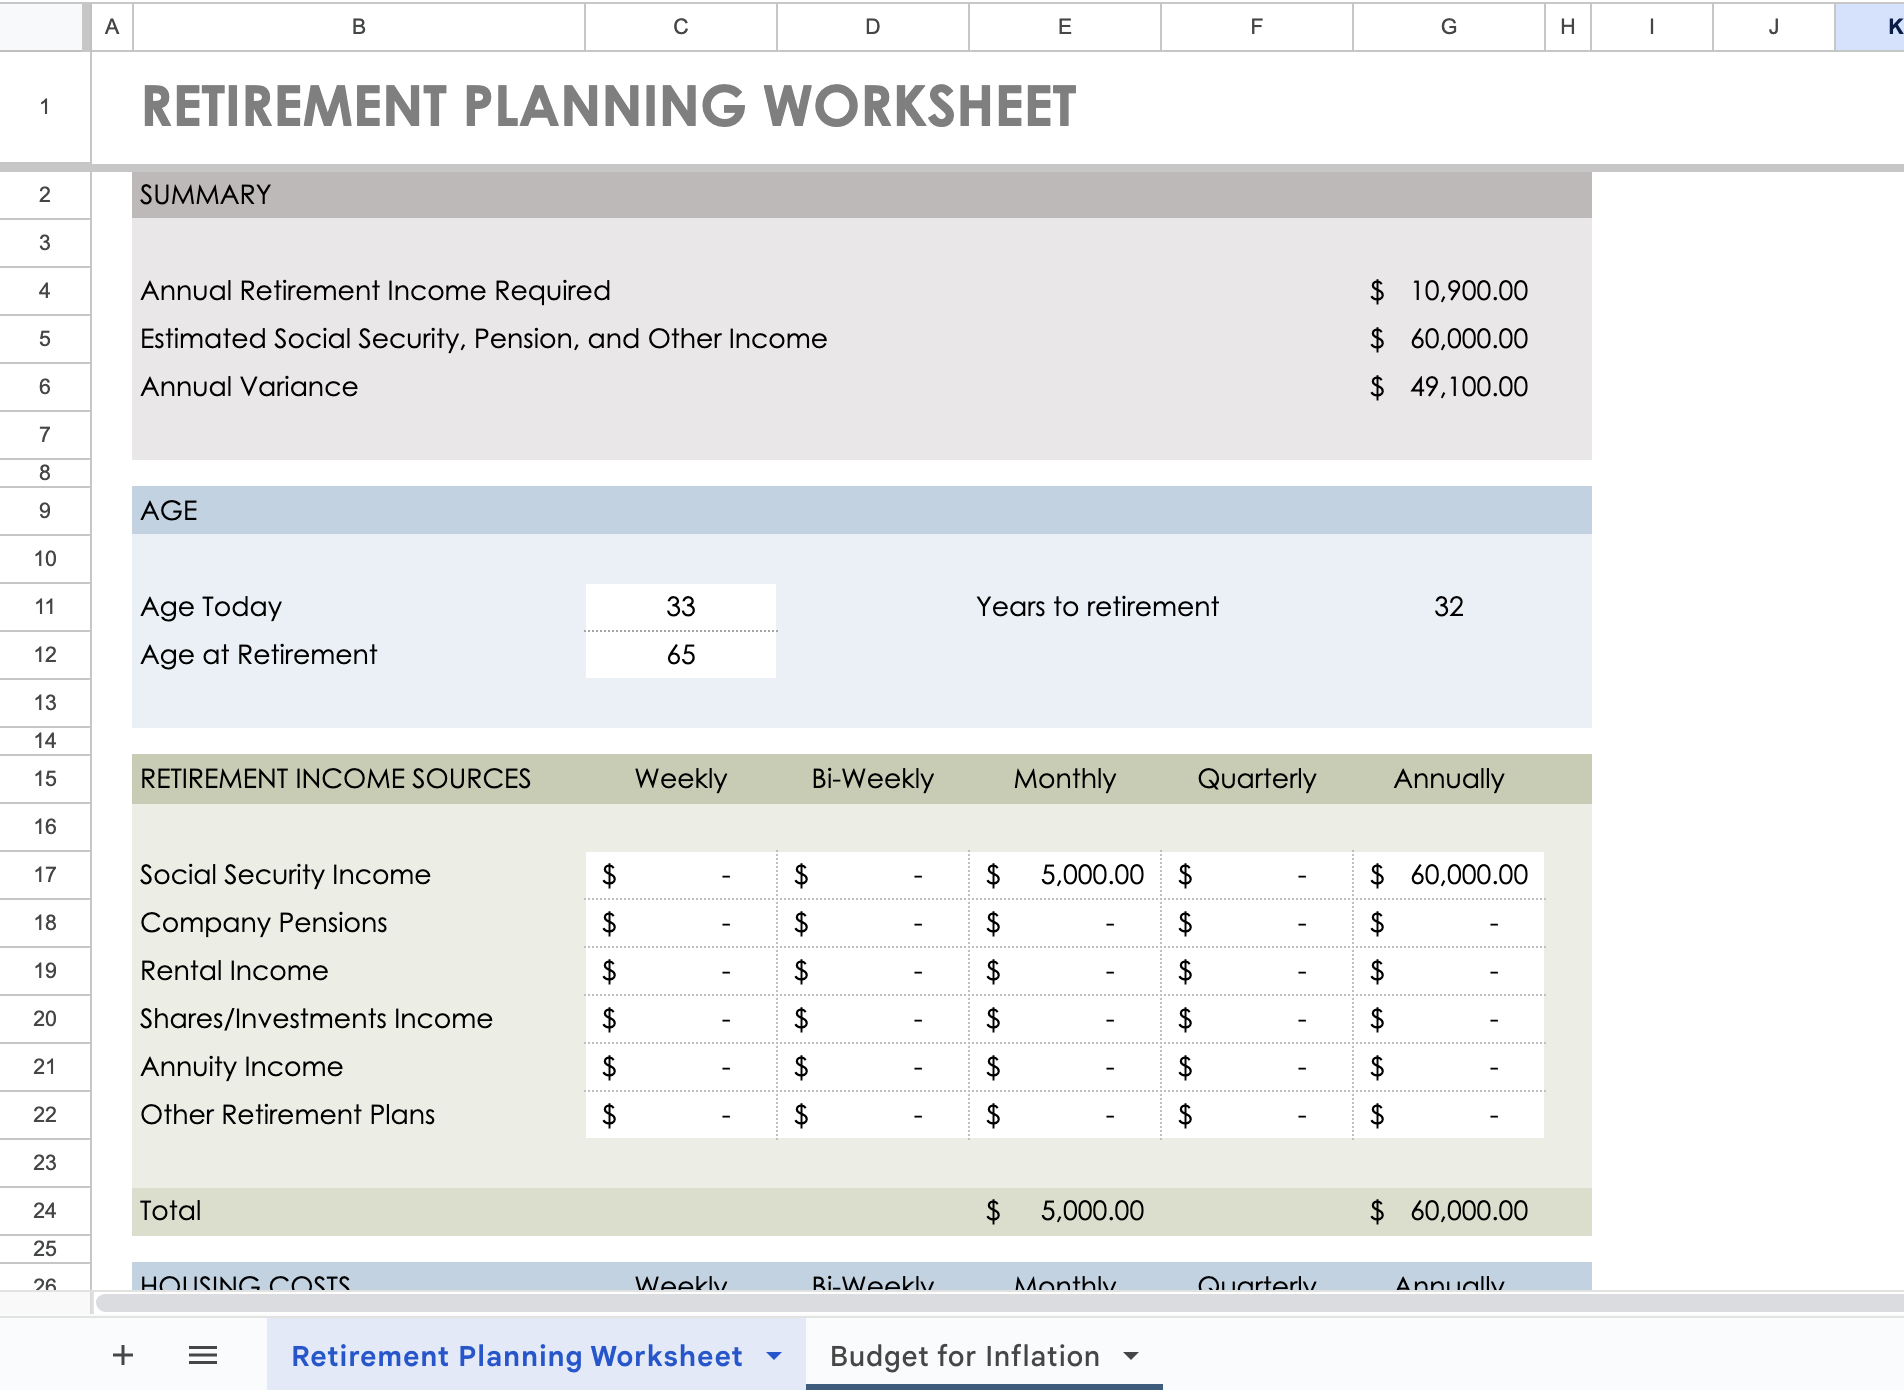Select the Years to retirement value cell
This screenshot has height=1390, width=1904.
[1448, 607]
